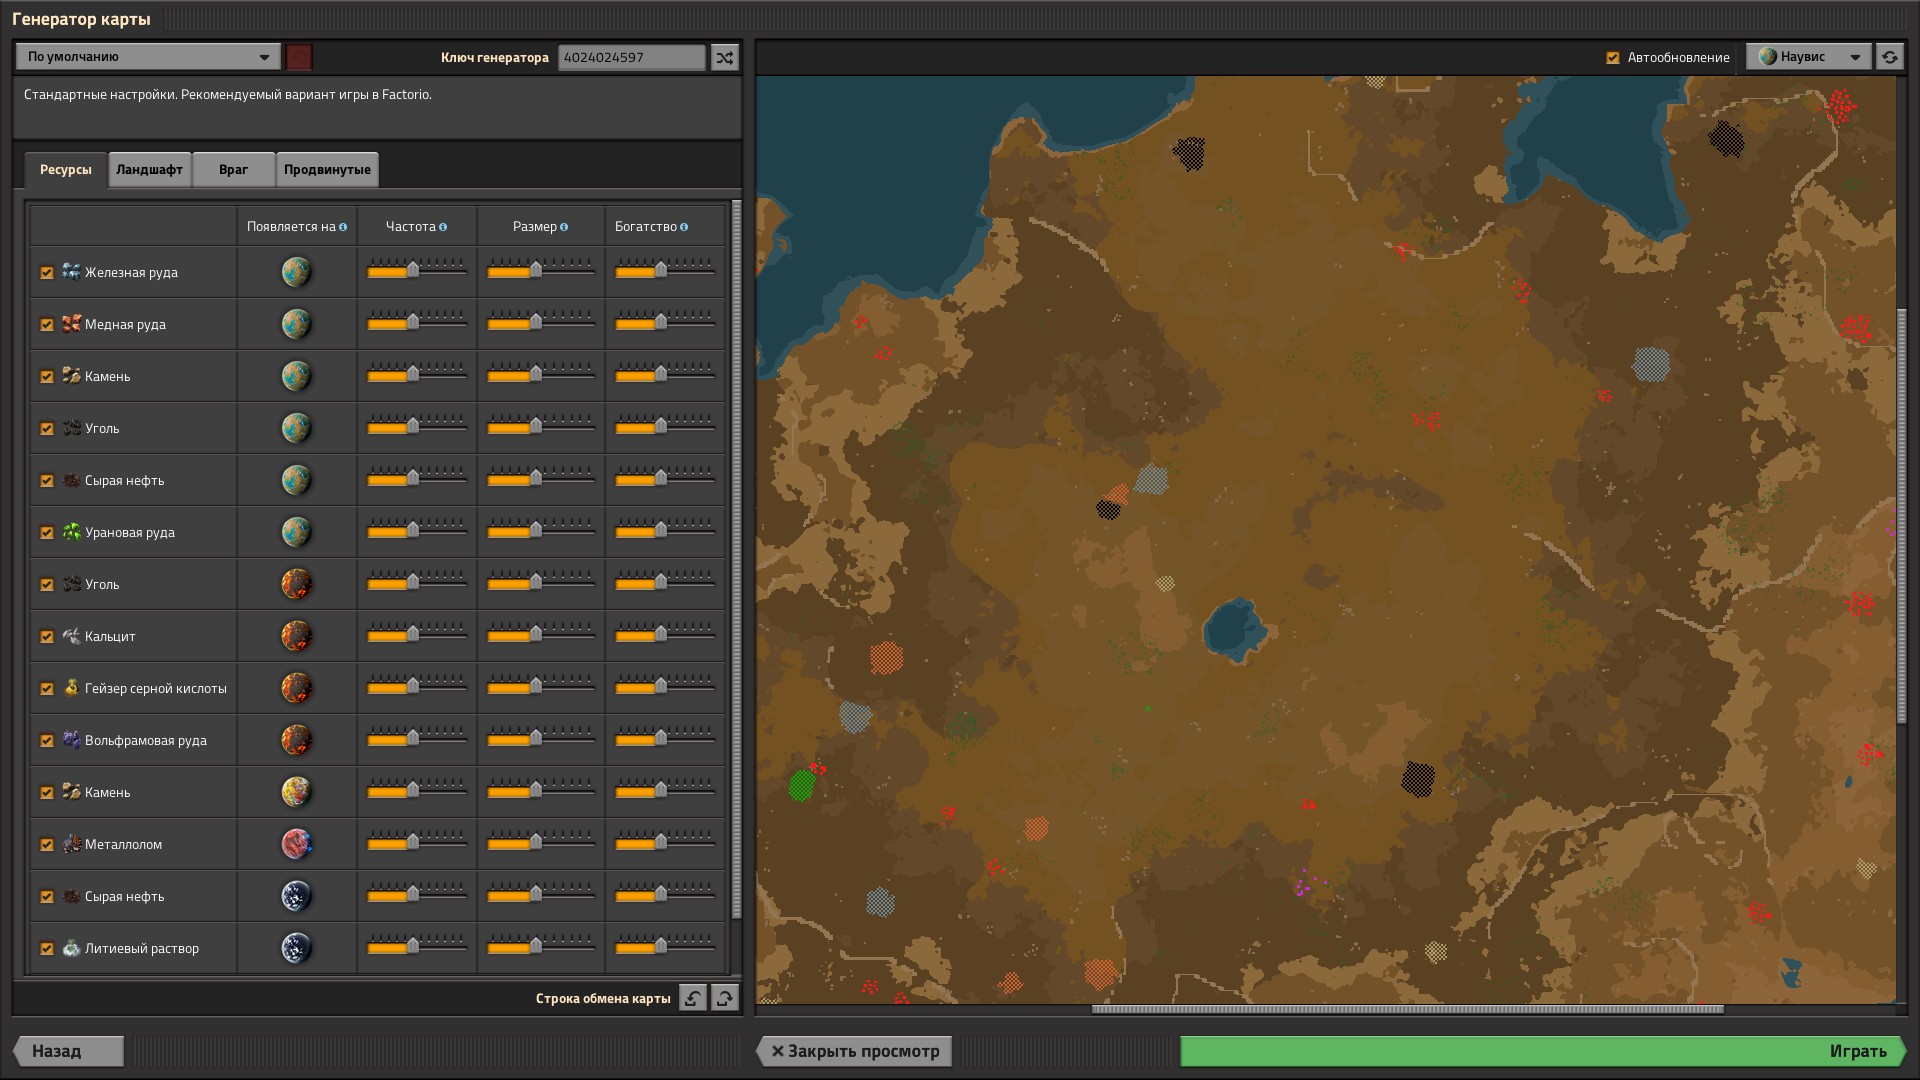Toggle the Урановая руда checkbox
Viewport: 1920px width, 1080px height.
coord(47,532)
